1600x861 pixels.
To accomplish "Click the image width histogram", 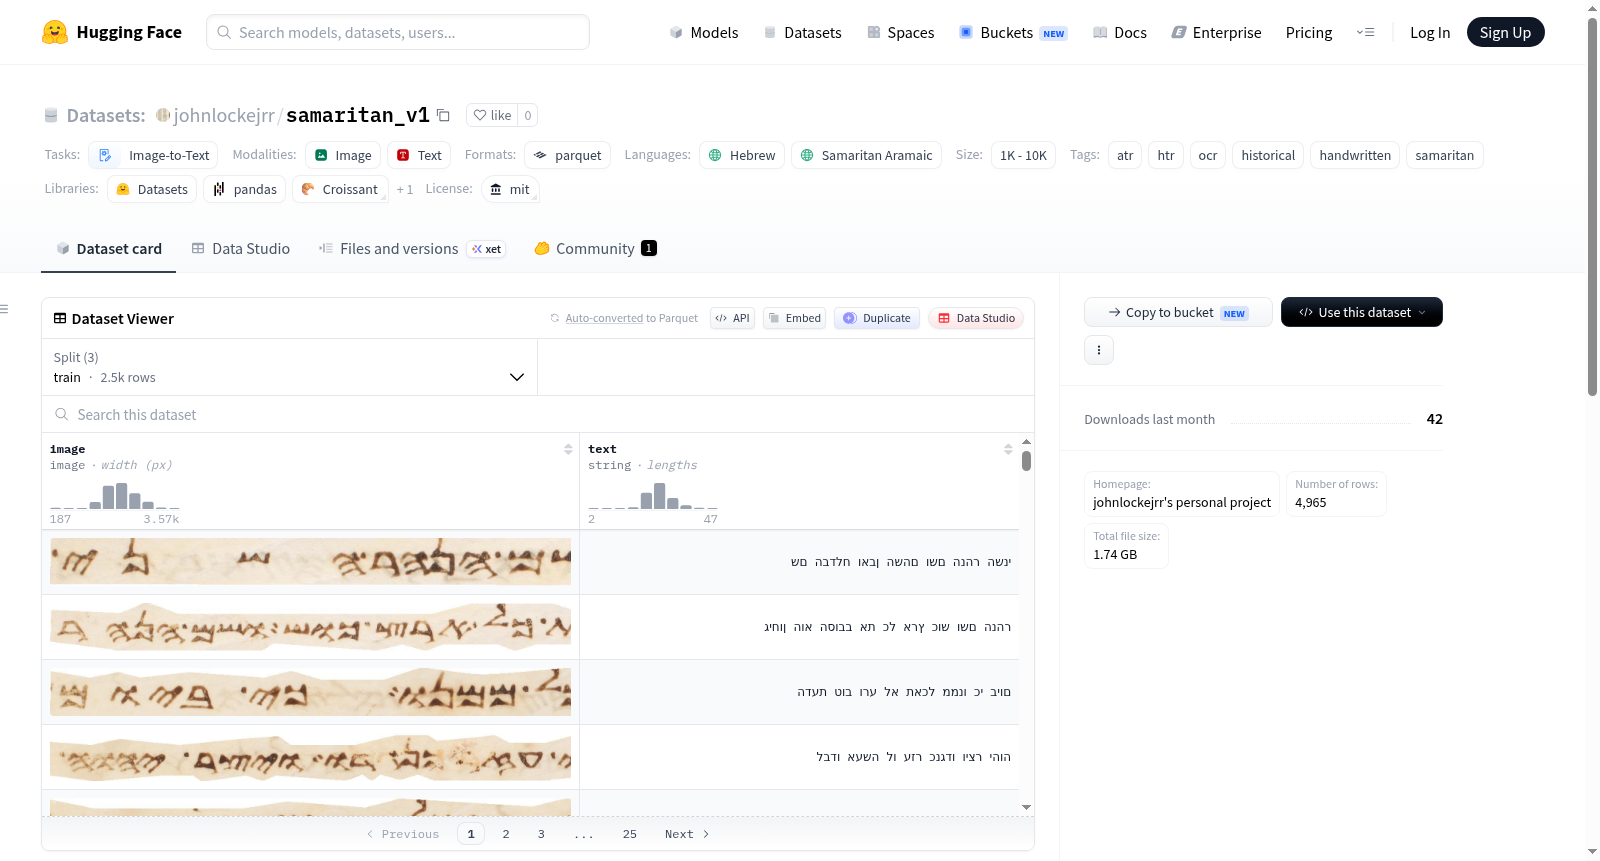I will point(115,496).
